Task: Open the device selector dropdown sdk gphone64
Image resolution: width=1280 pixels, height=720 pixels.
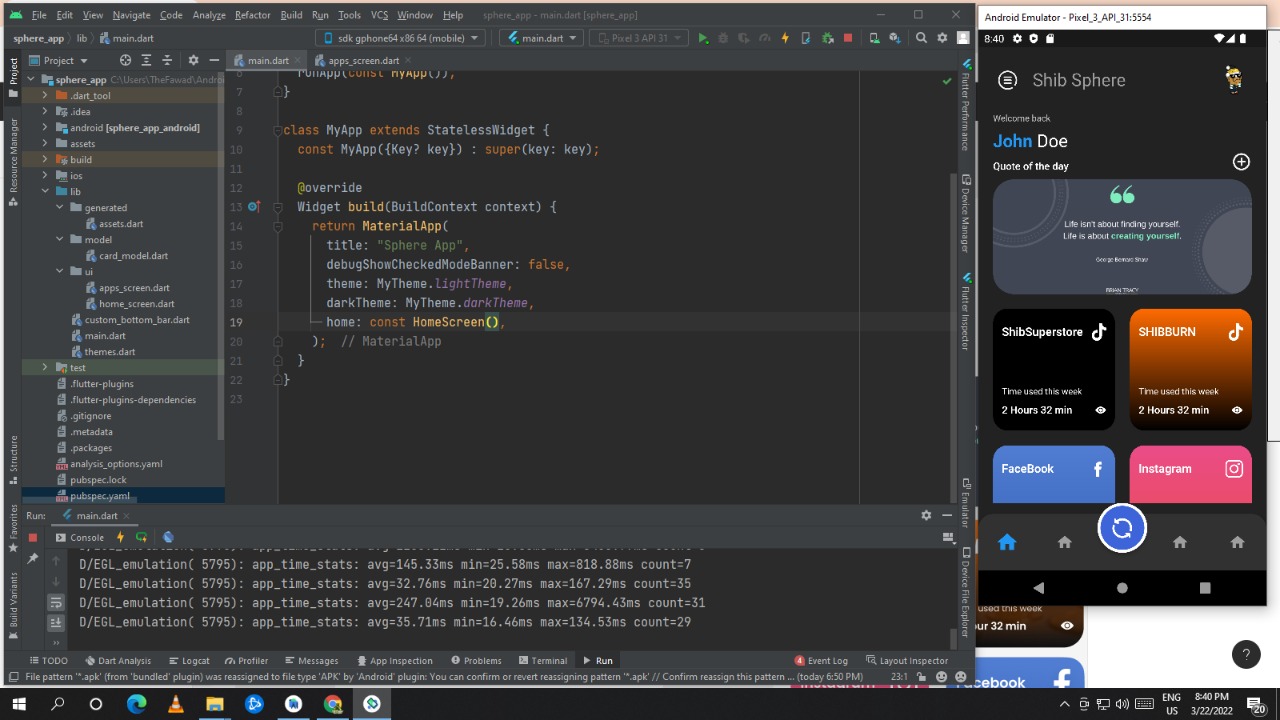Action: [x=400, y=38]
